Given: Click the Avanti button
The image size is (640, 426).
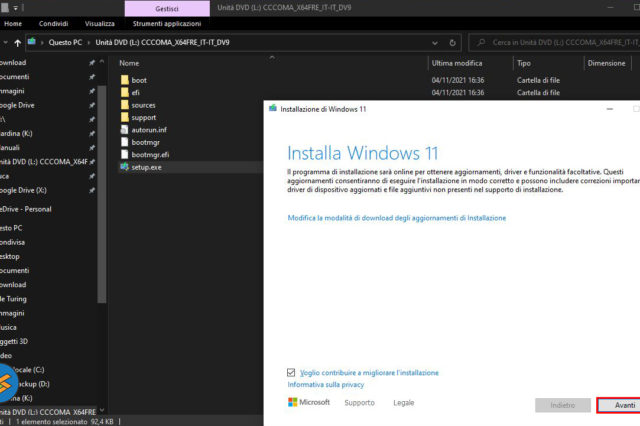Looking at the screenshot, I should pos(622,405).
